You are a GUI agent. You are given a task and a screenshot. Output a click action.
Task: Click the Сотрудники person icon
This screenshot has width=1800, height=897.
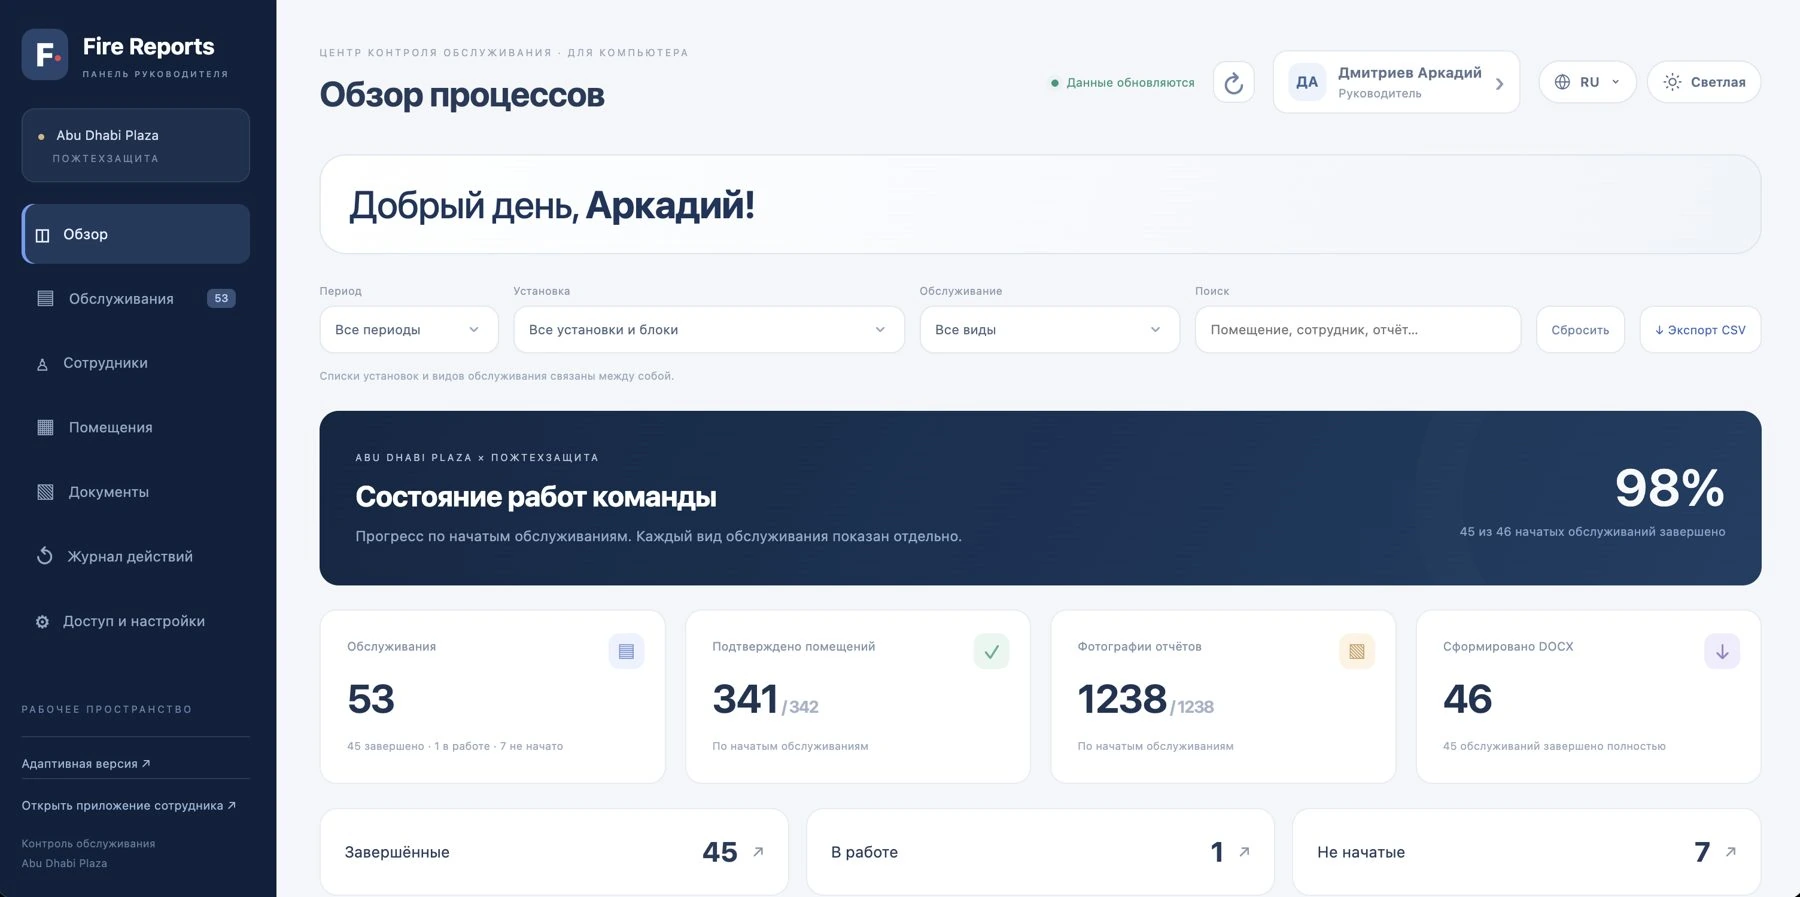click(x=42, y=364)
